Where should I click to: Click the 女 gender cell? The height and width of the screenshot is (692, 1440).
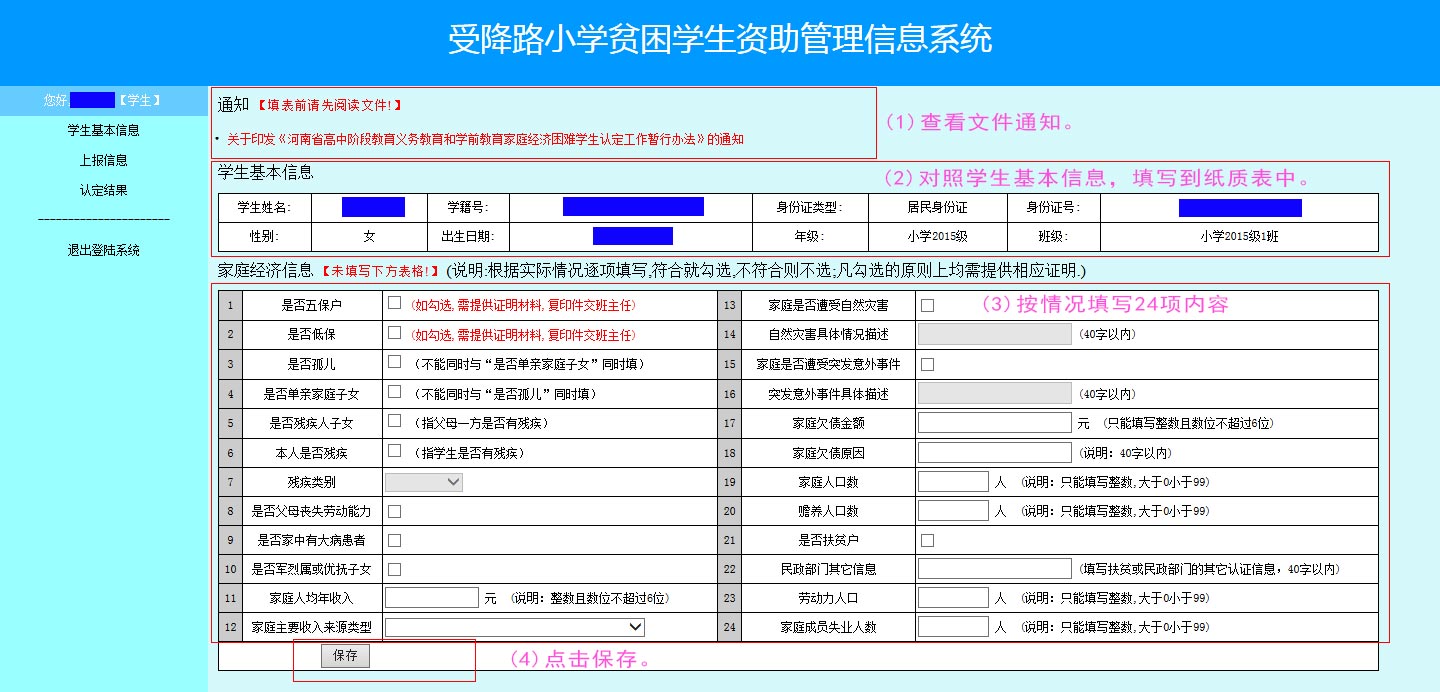point(369,237)
